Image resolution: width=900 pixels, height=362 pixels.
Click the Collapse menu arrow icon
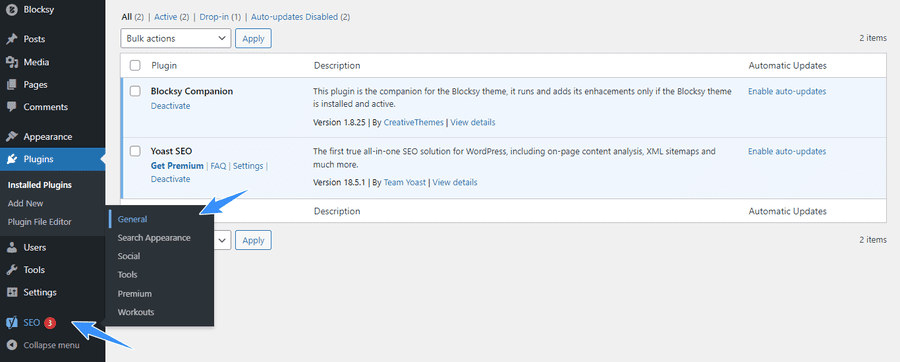click(11, 345)
